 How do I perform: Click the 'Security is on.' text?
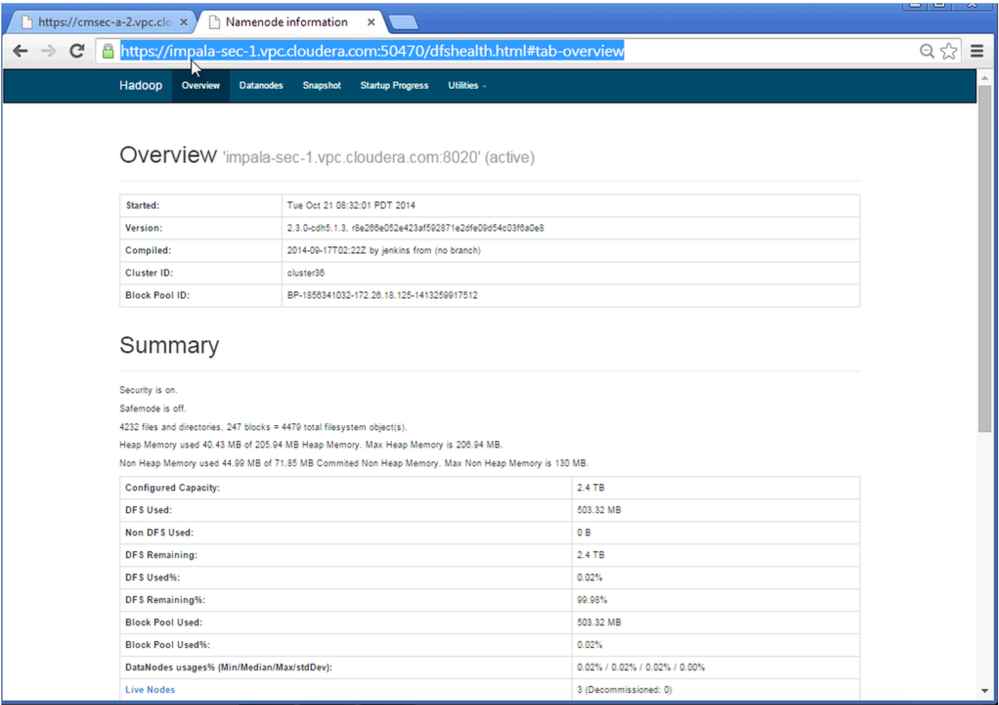[x=148, y=390]
